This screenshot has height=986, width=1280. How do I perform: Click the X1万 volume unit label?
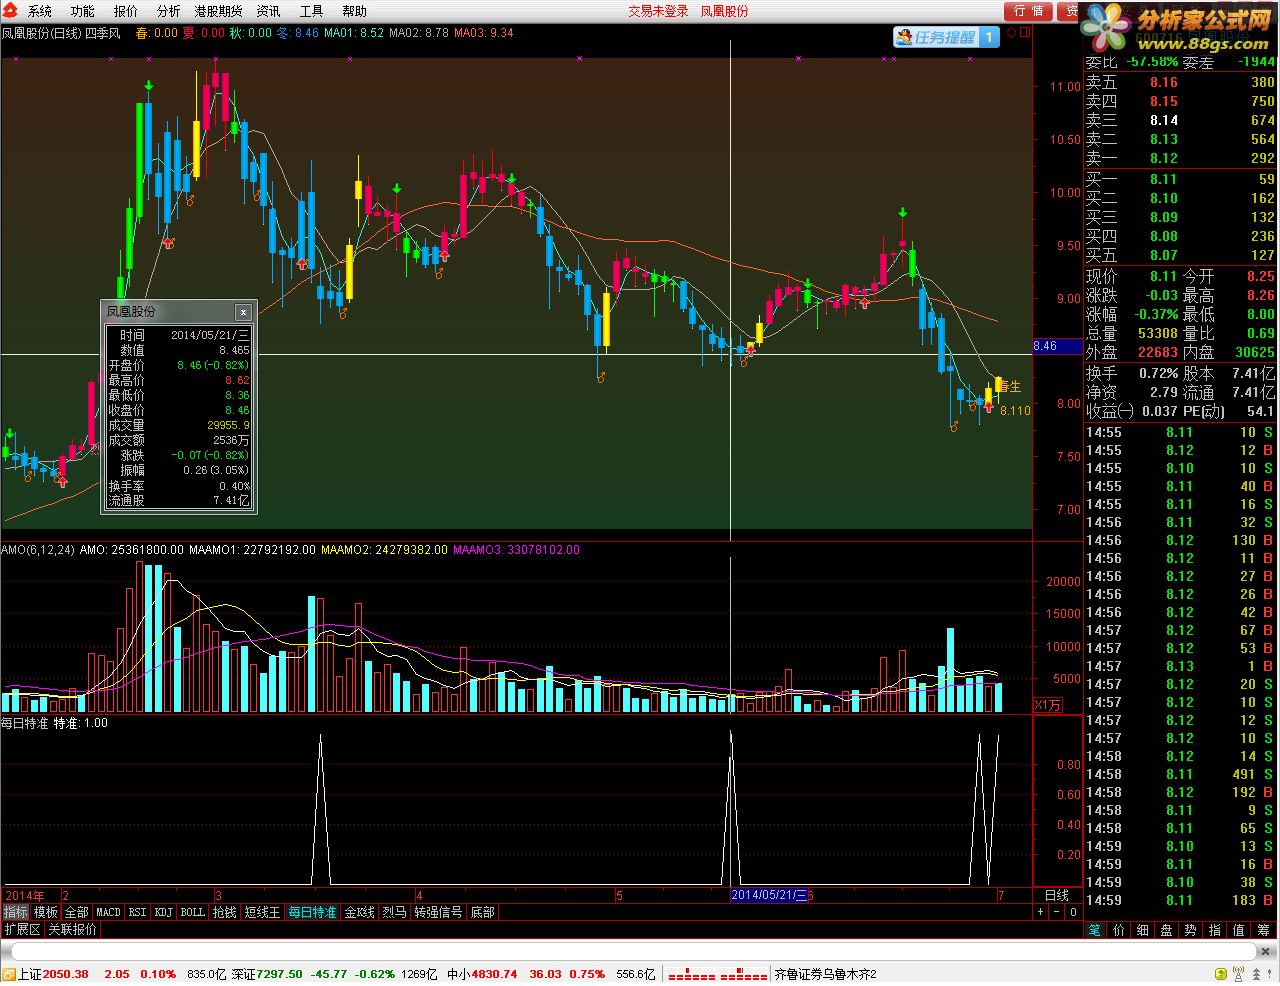pyautogui.click(x=1048, y=705)
